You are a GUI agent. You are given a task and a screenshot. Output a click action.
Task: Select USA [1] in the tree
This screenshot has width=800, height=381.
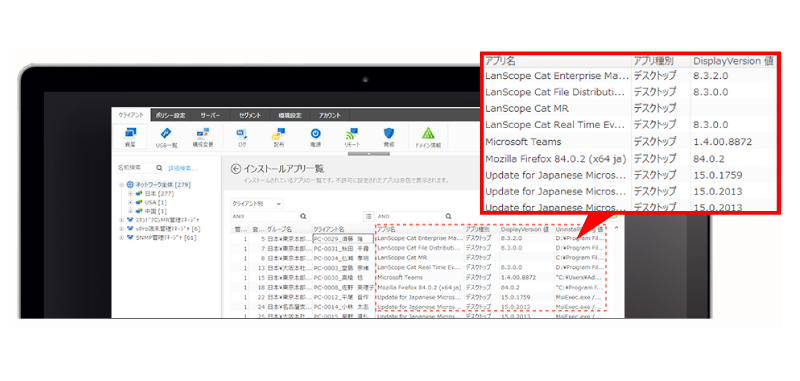tap(156, 202)
